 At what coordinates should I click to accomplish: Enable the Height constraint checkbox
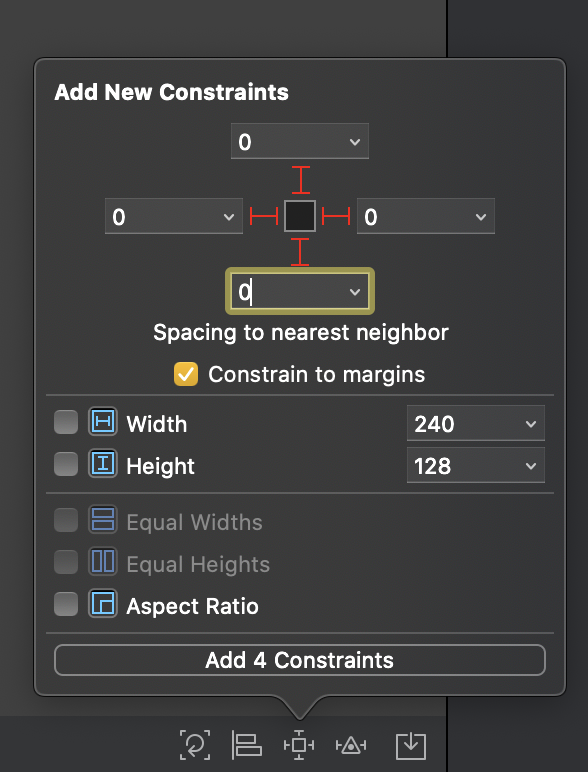(x=66, y=464)
